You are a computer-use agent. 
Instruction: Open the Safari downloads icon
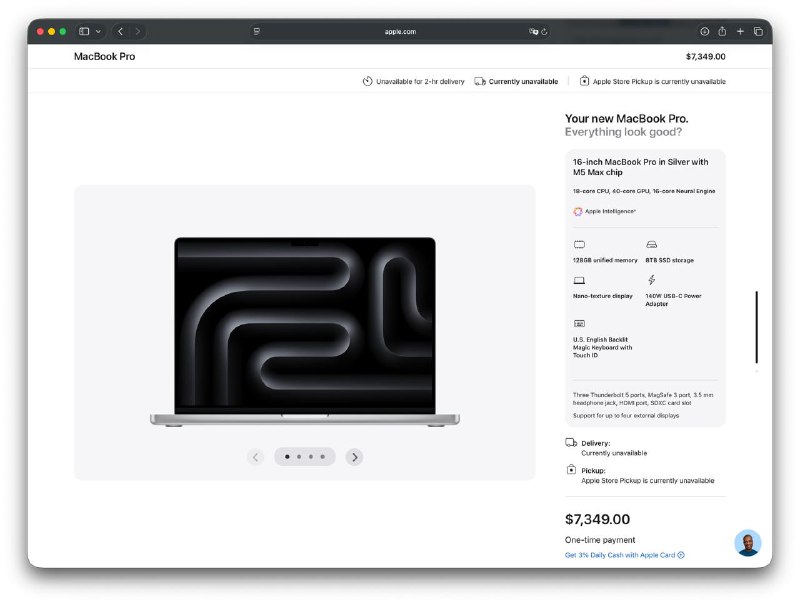click(704, 32)
